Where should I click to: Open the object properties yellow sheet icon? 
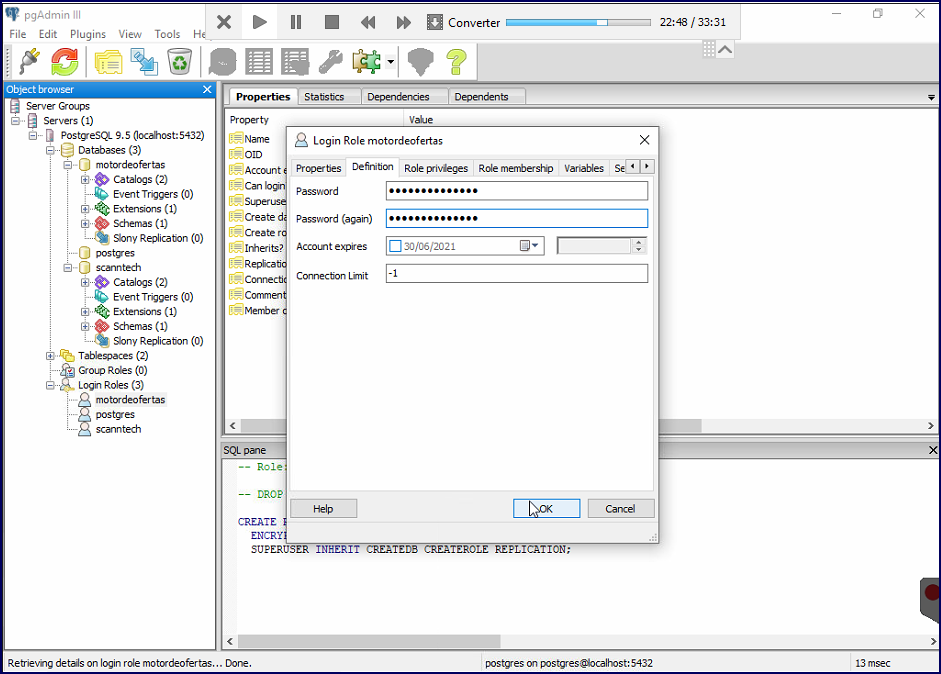(x=108, y=61)
